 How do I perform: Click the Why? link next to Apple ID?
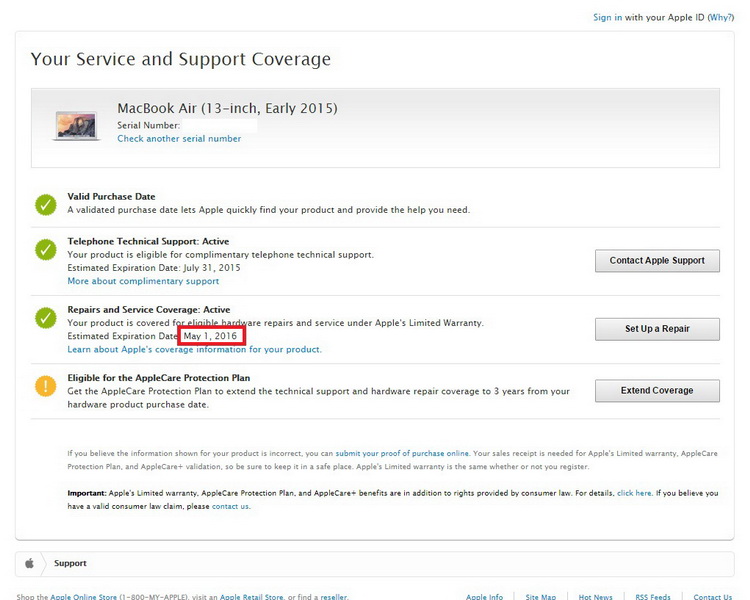(x=720, y=17)
